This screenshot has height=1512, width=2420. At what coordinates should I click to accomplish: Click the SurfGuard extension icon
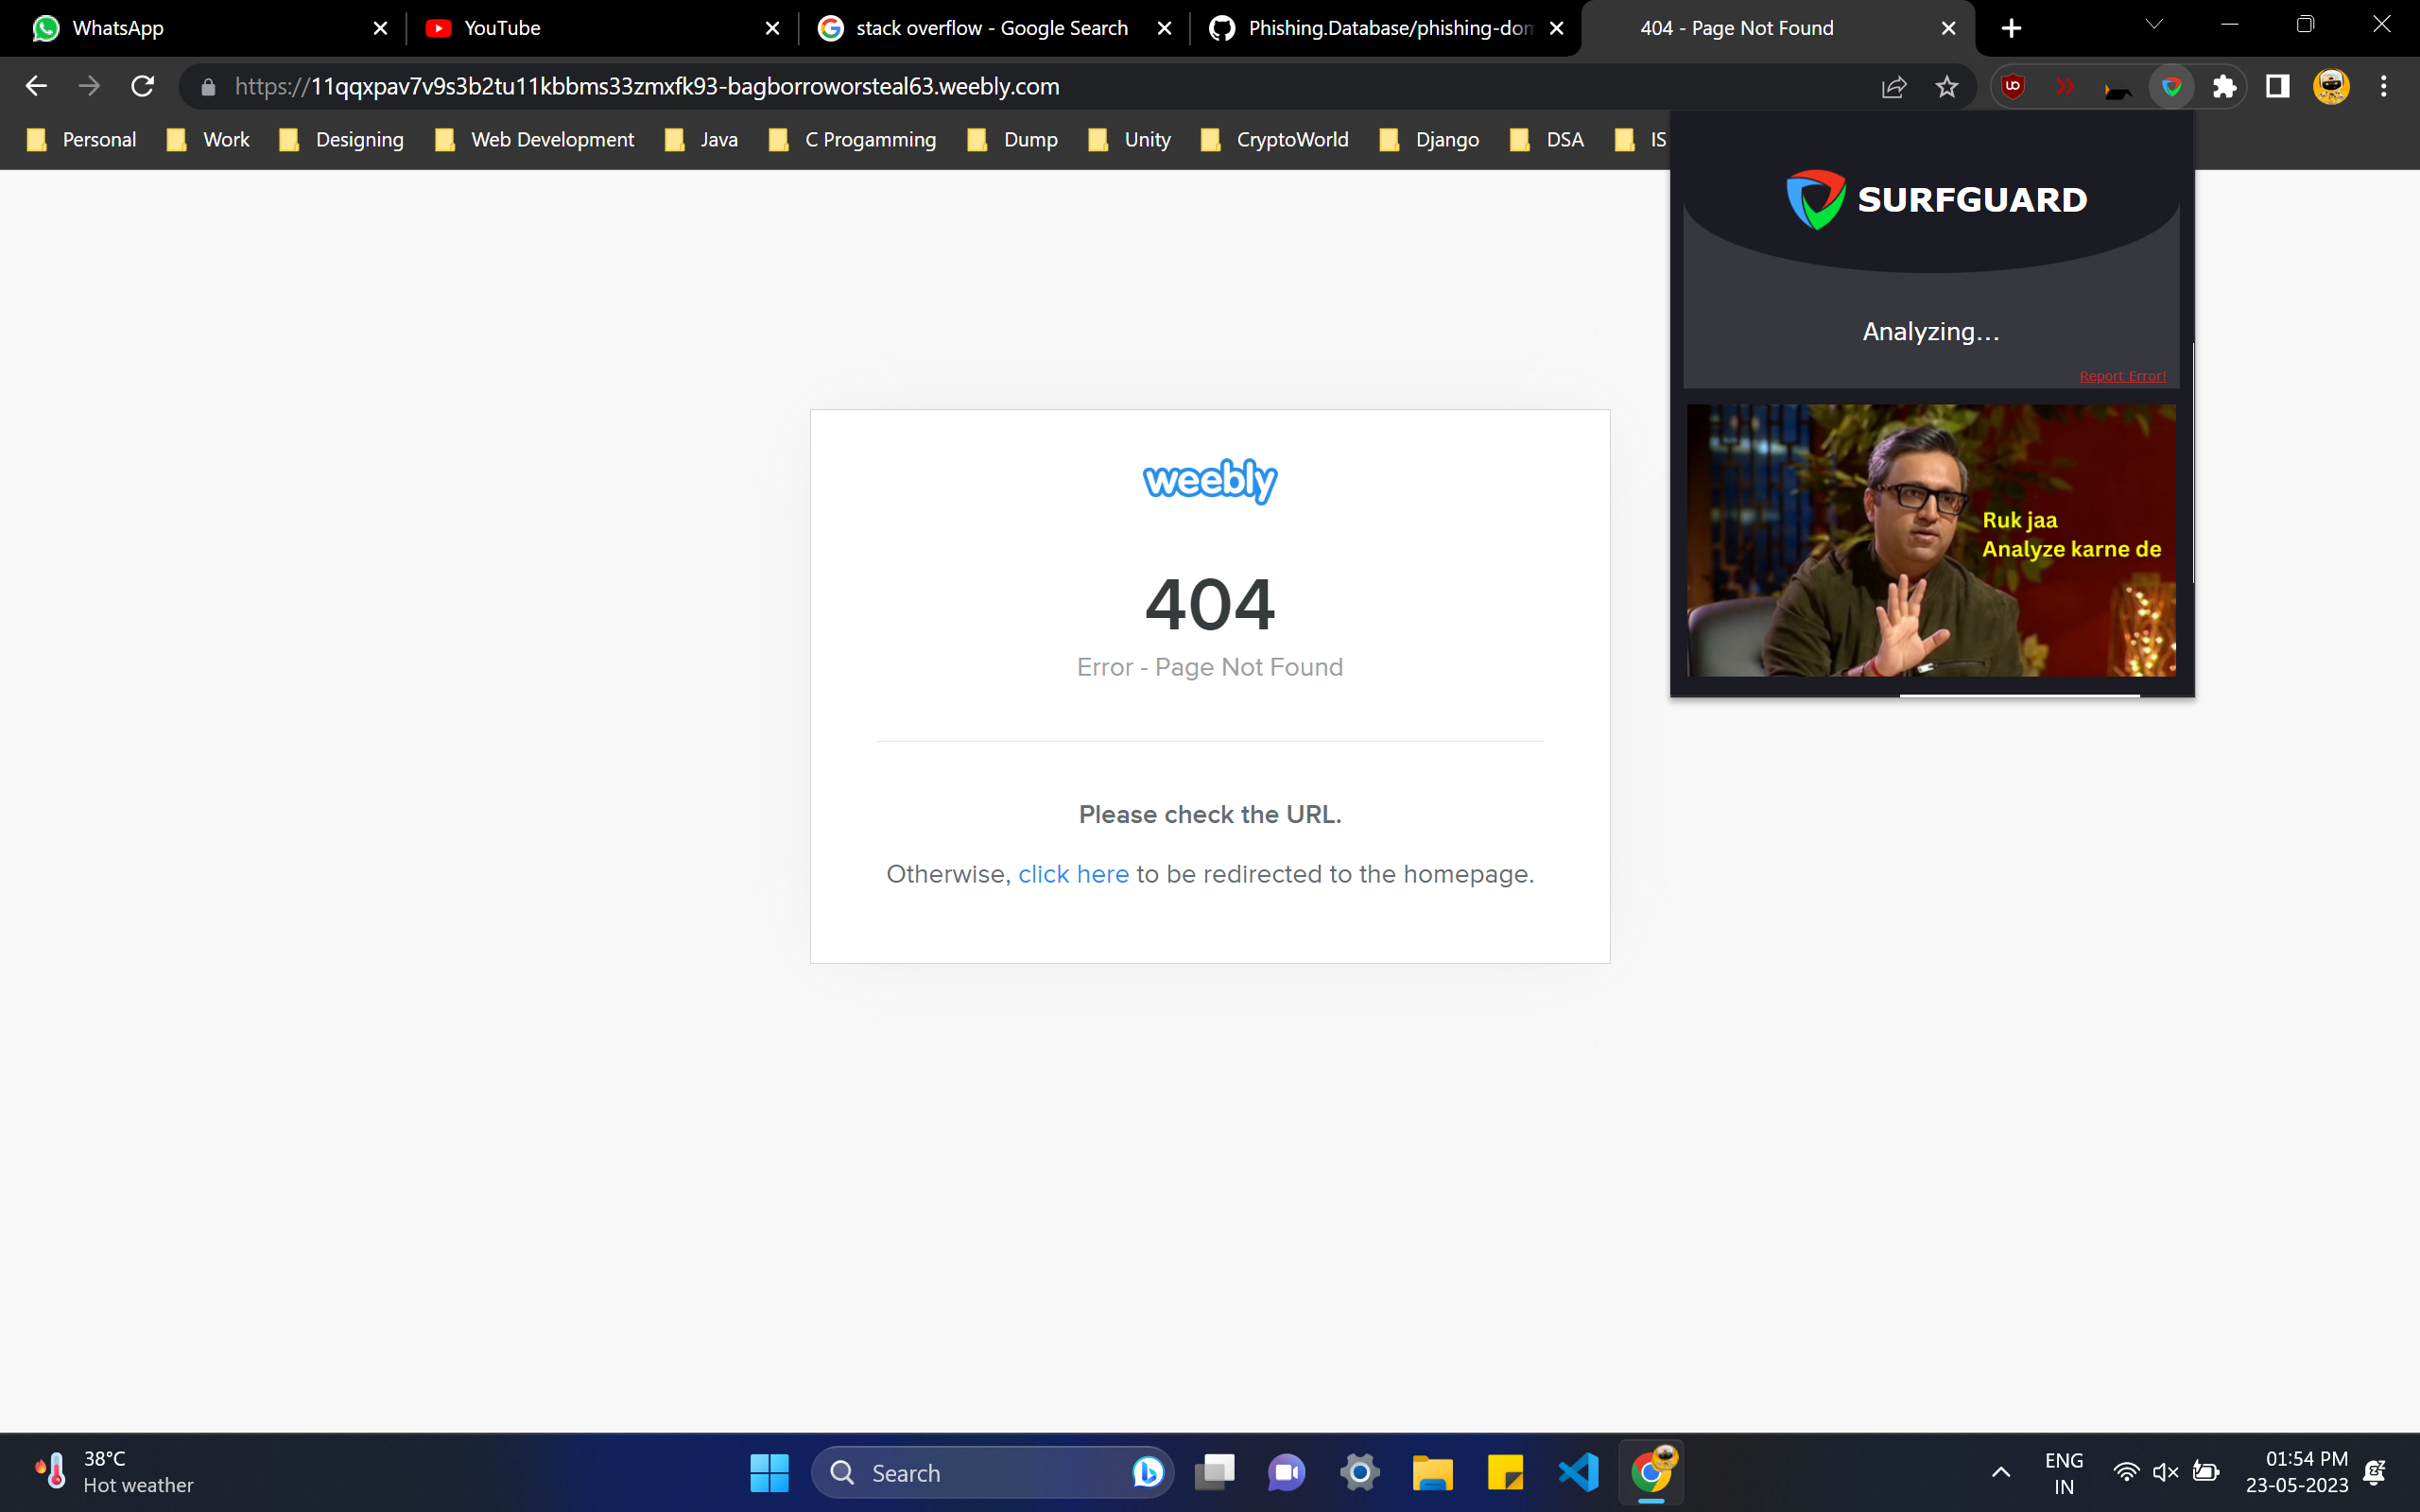2172,86
